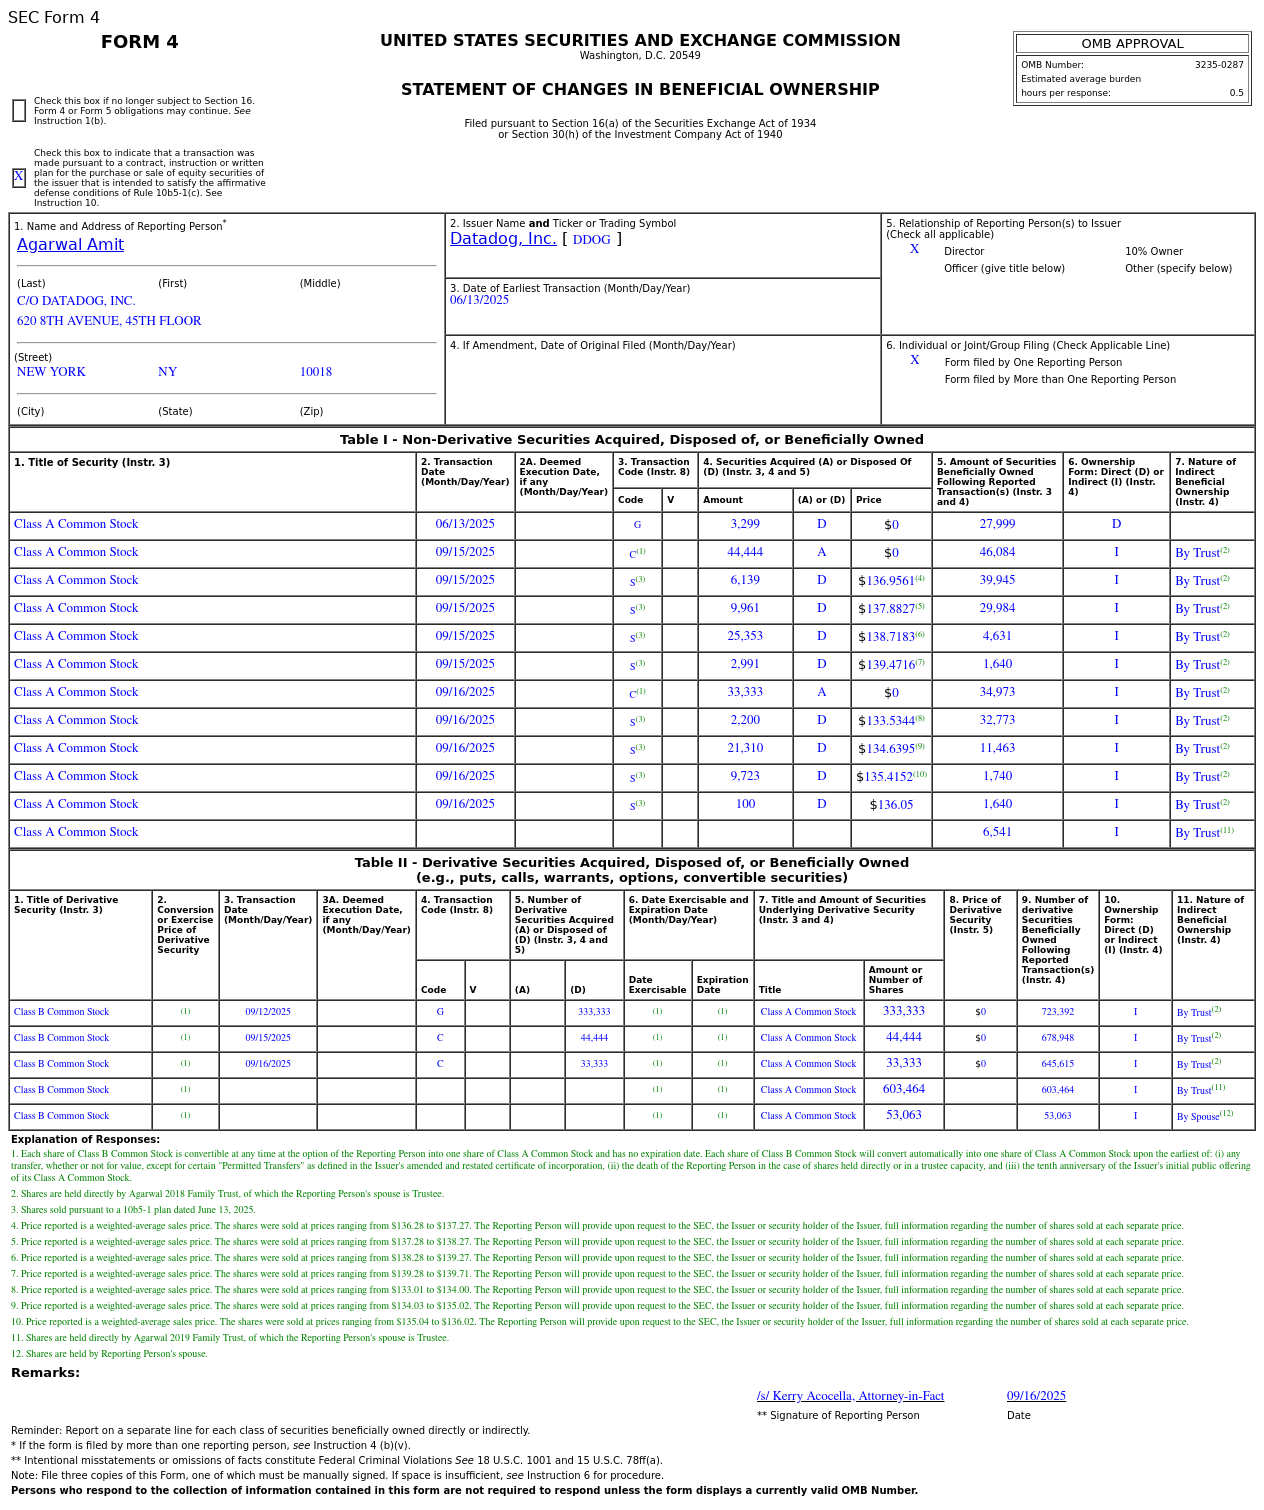This screenshot has width=1264, height=1510.
Task: Select the 1,740 owned shares value
Action: coord(997,776)
